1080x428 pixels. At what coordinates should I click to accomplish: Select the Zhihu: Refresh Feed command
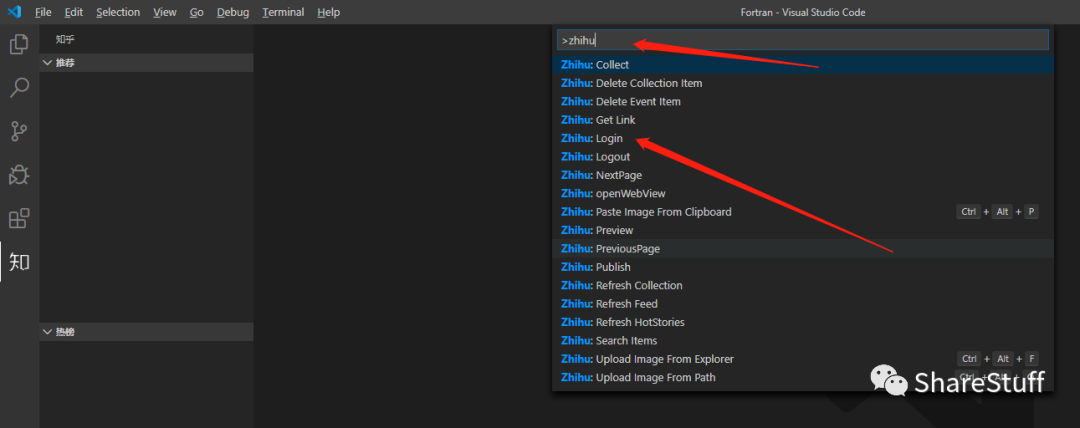pyautogui.click(x=803, y=304)
